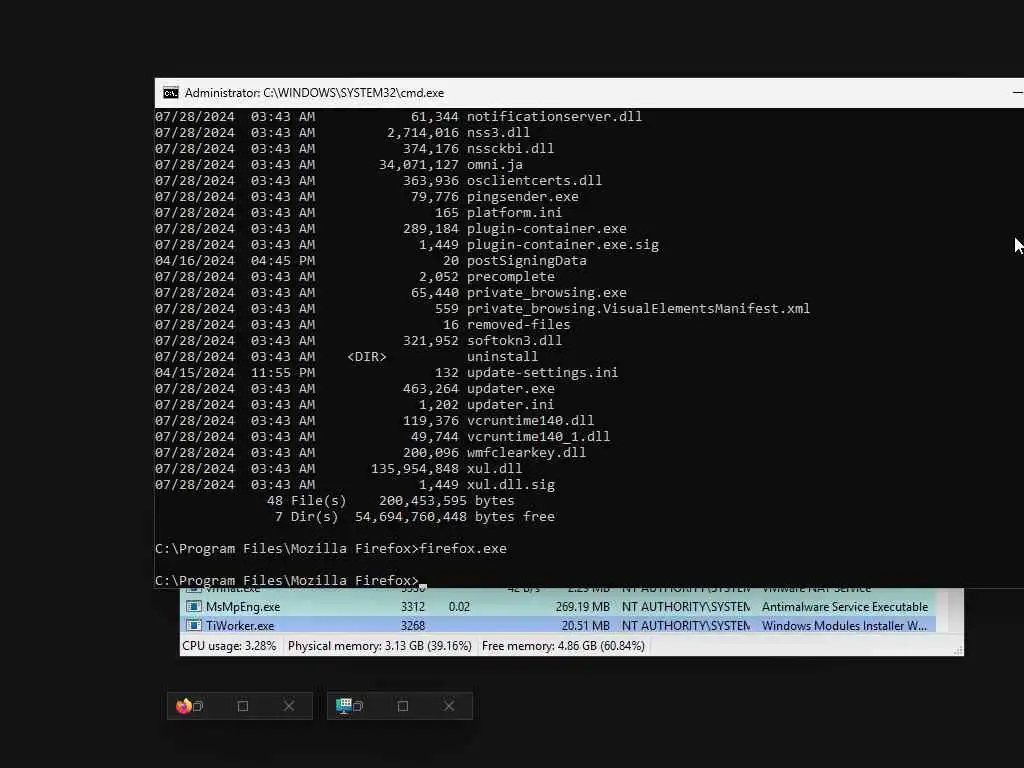Click the 34,071,127 file size value
Image resolution: width=1024 pixels, height=768 pixels.
click(419, 165)
